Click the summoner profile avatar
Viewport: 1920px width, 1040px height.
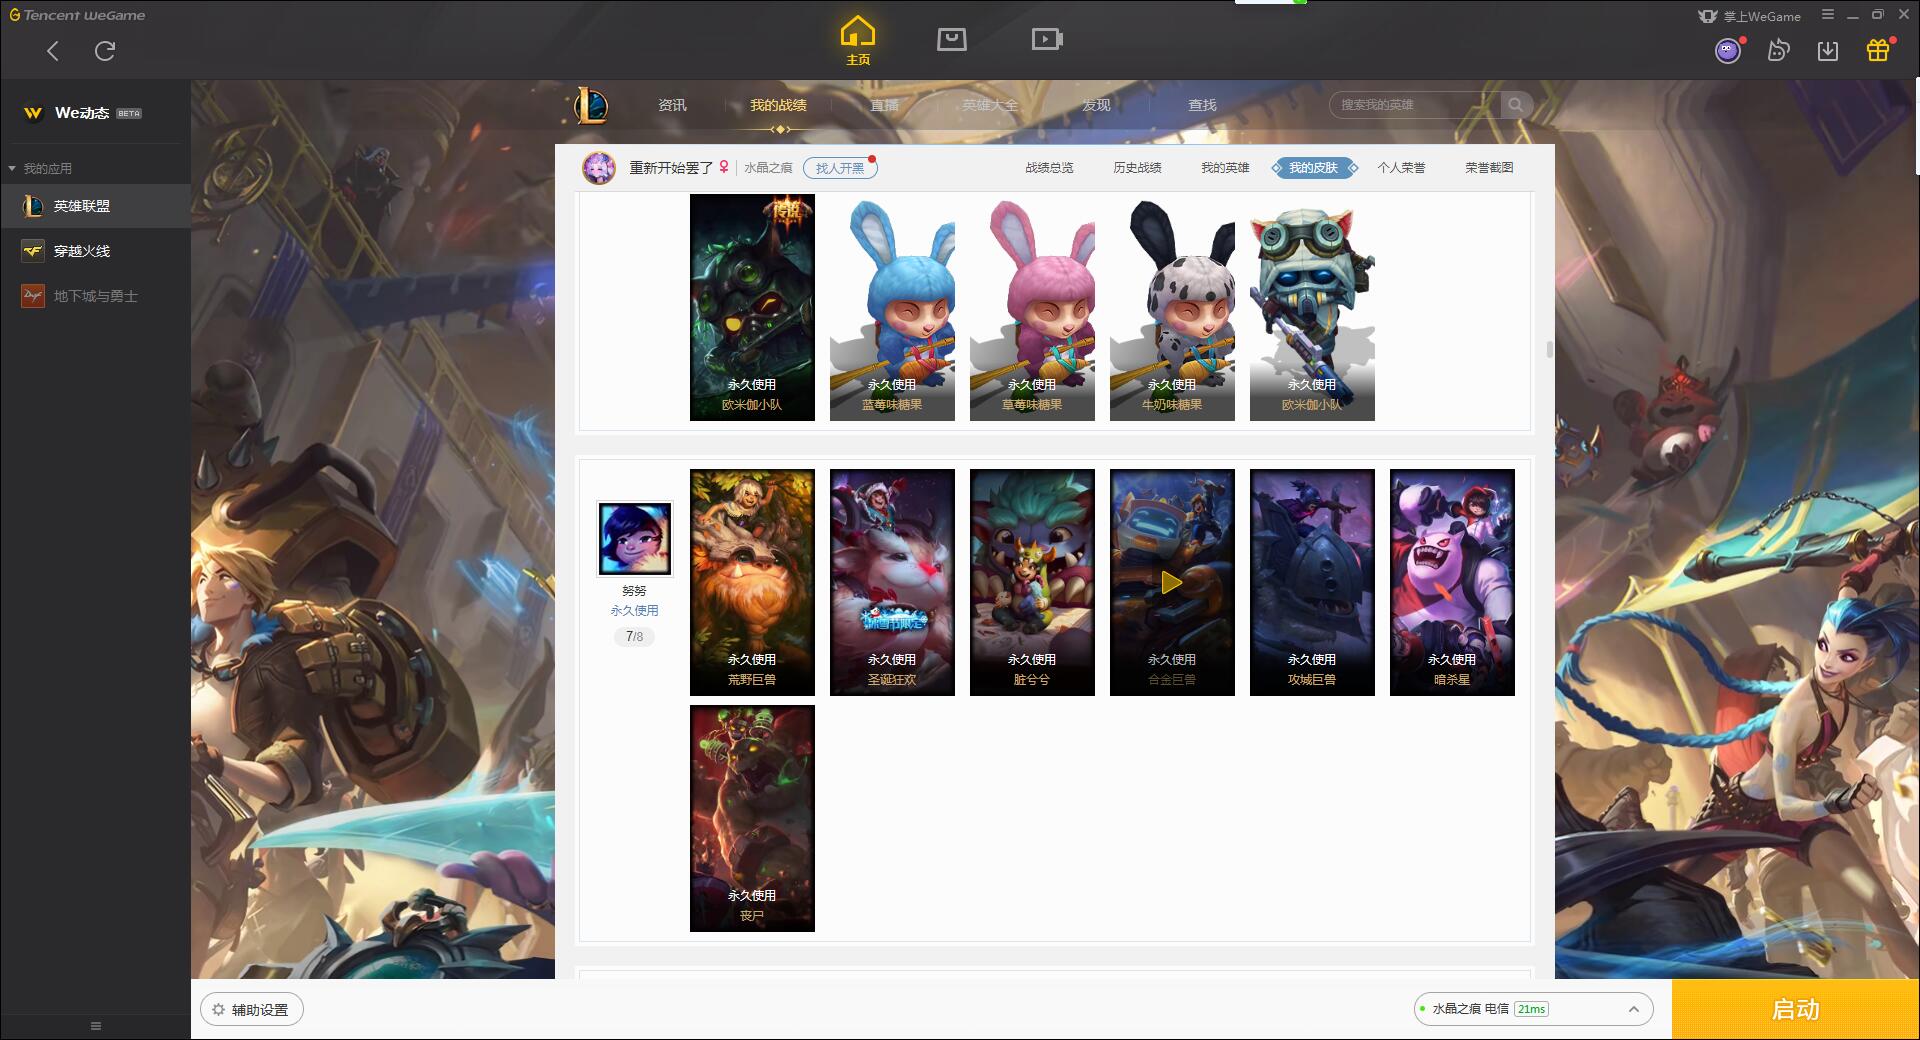(x=599, y=168)
